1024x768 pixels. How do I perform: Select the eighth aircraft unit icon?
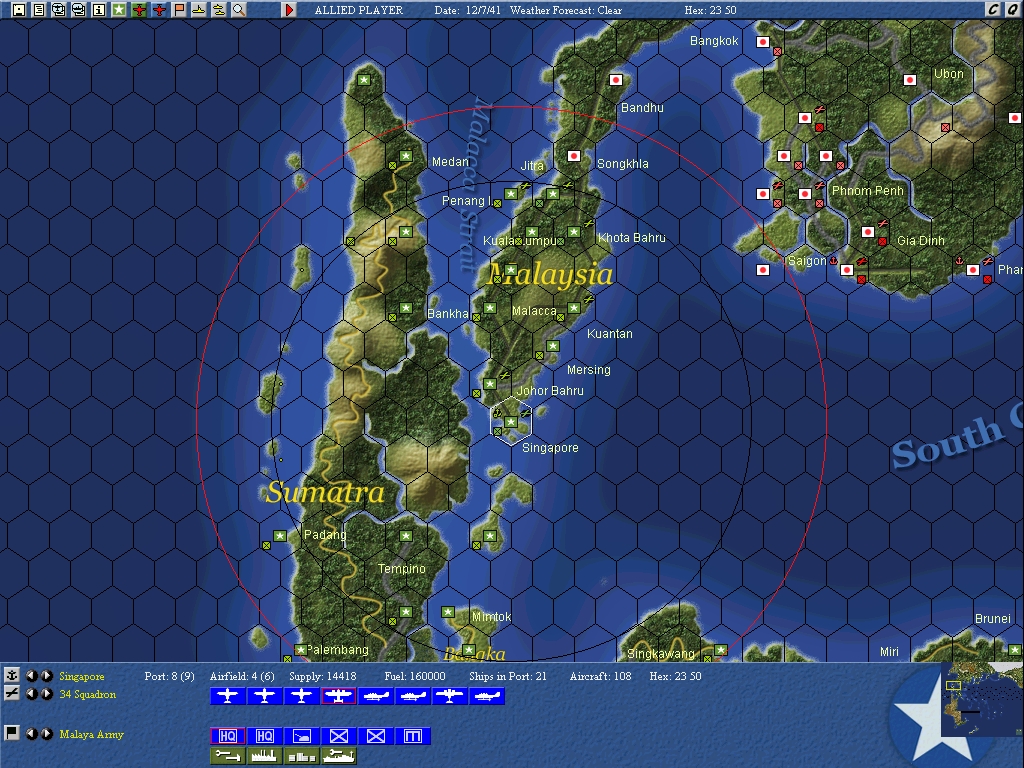(487, 696)
